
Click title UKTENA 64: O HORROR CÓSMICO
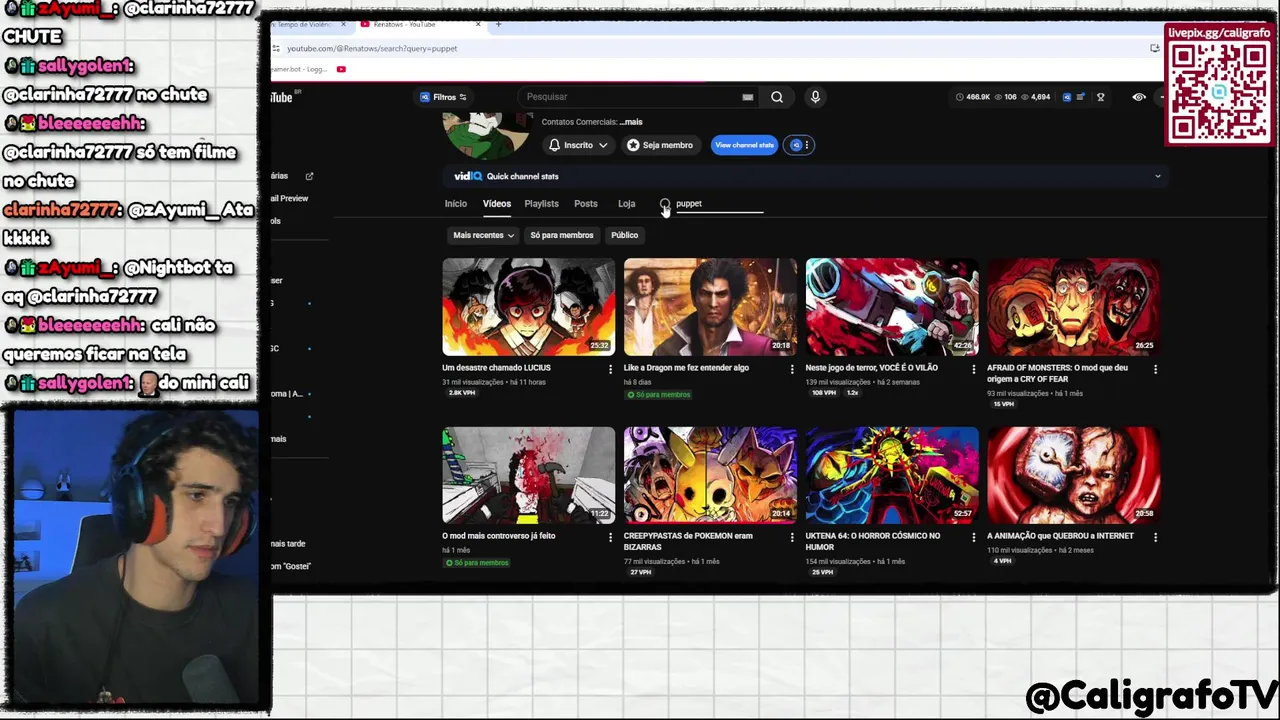[x=873, y=541]
